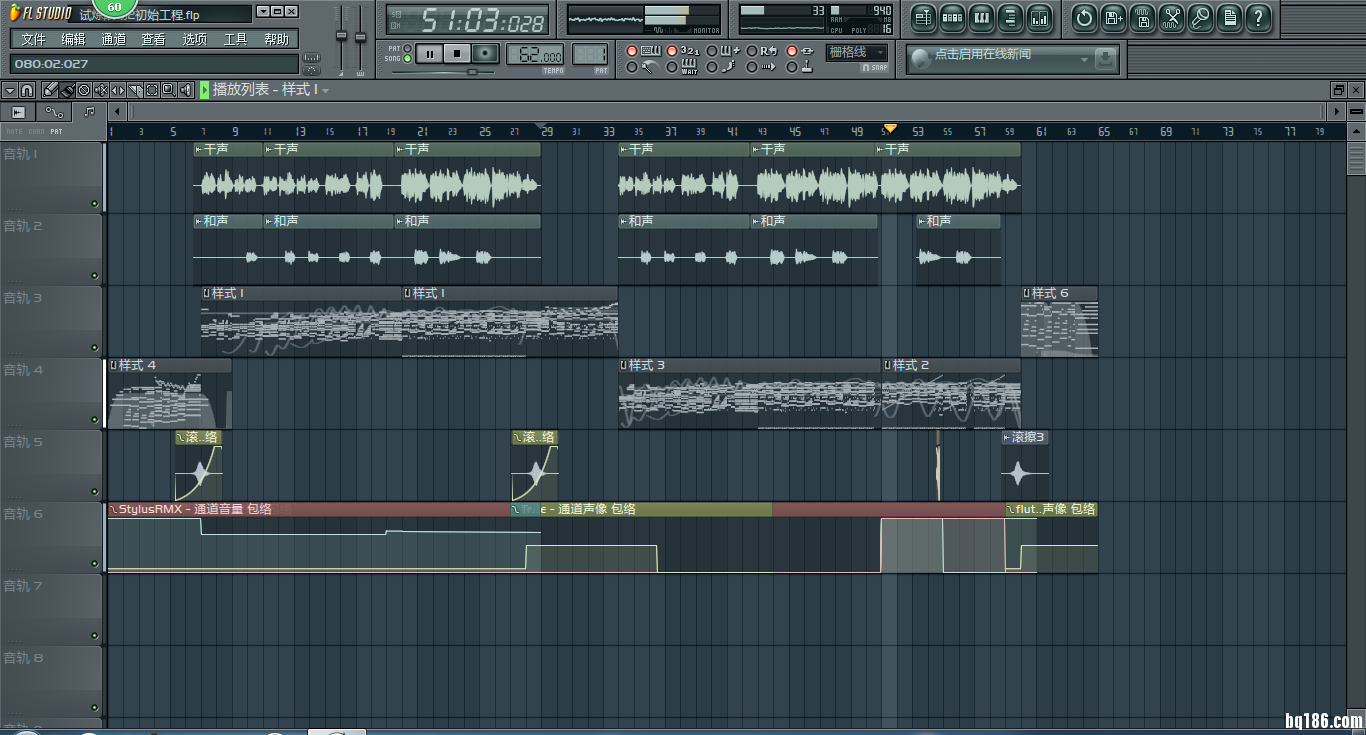Select the zoom magnifier tool
The width and height of the screenshot is (1366, 735).
tap(169, 90)
